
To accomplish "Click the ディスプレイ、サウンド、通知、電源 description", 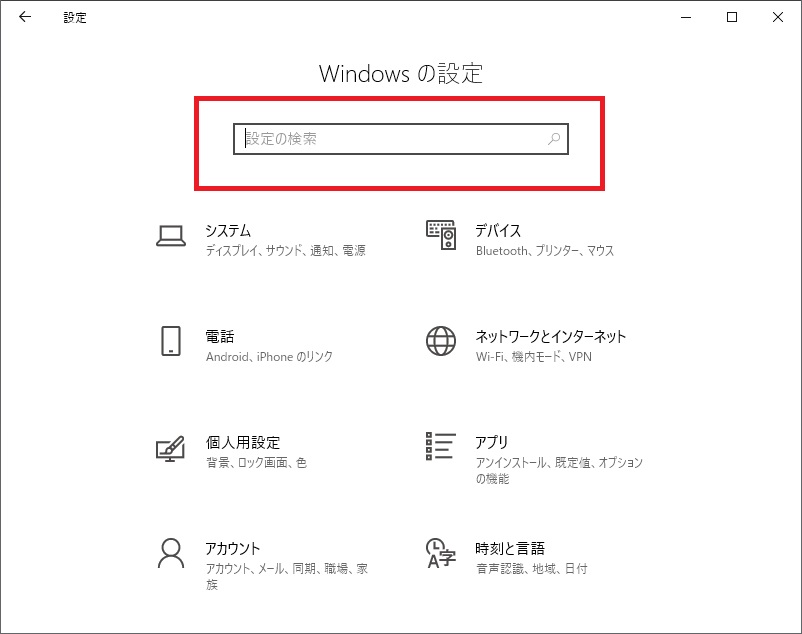I will tap(286, 251).
